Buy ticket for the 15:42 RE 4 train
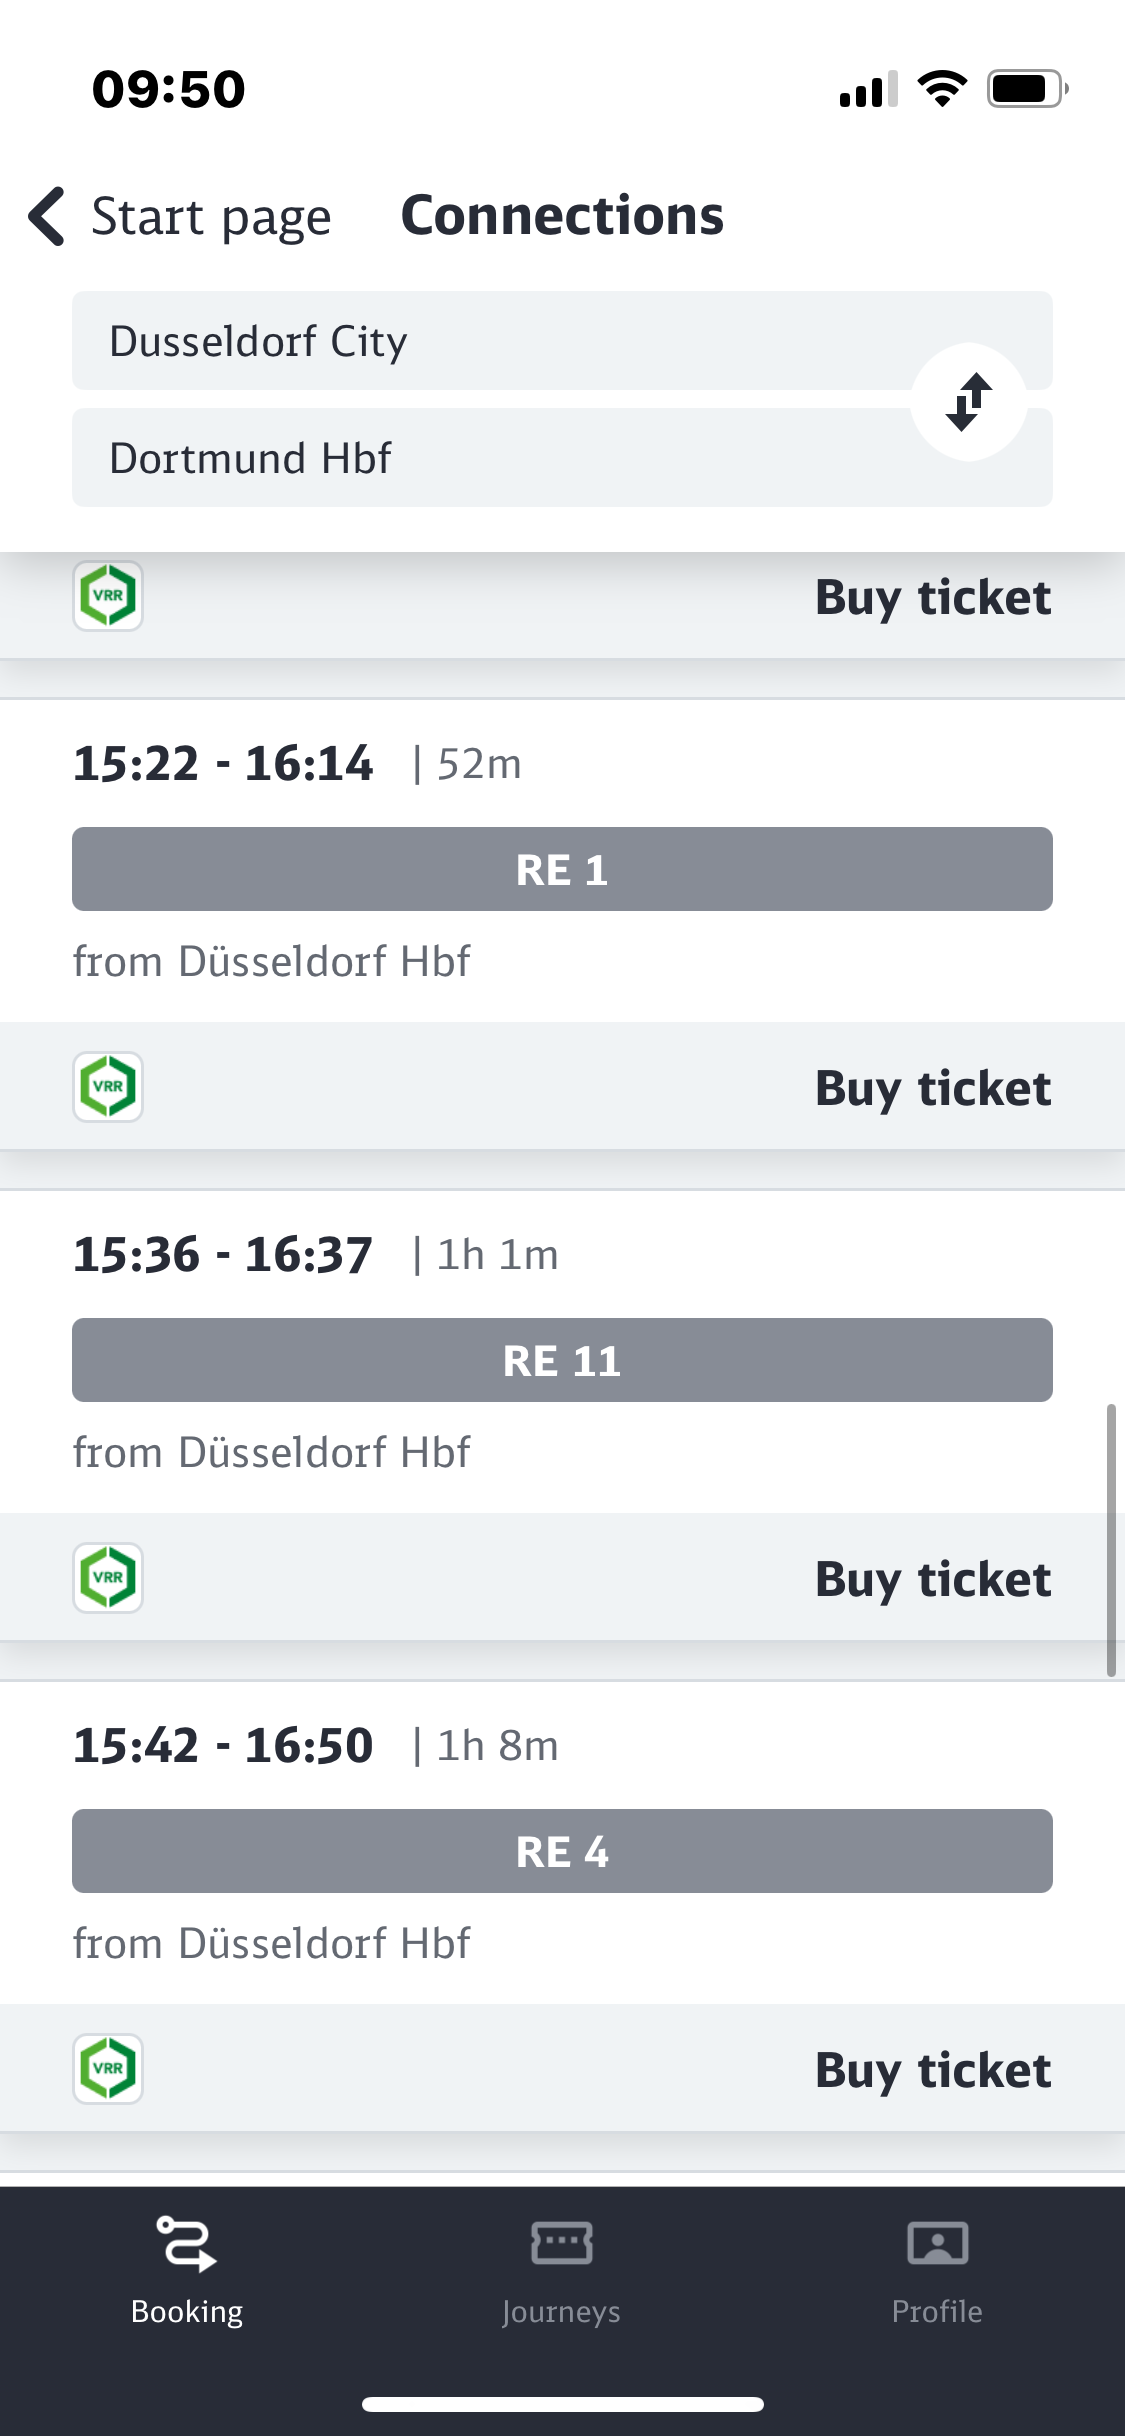Image resolution: width=1125 pixels, height=2436 pixels. click(x=932, y=2070)
